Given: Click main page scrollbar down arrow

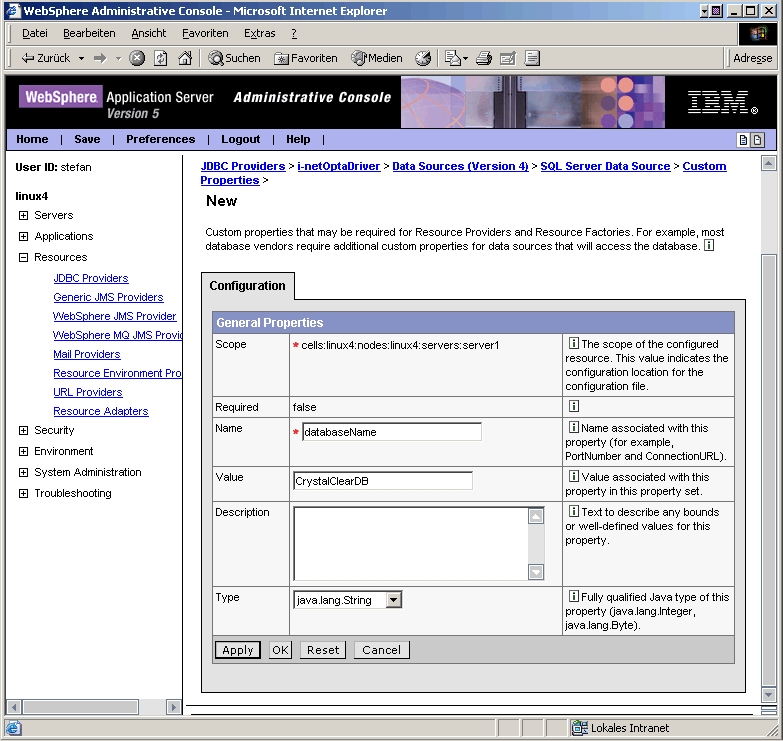Looking at the screenshot, I should click(x=768, y=694).
